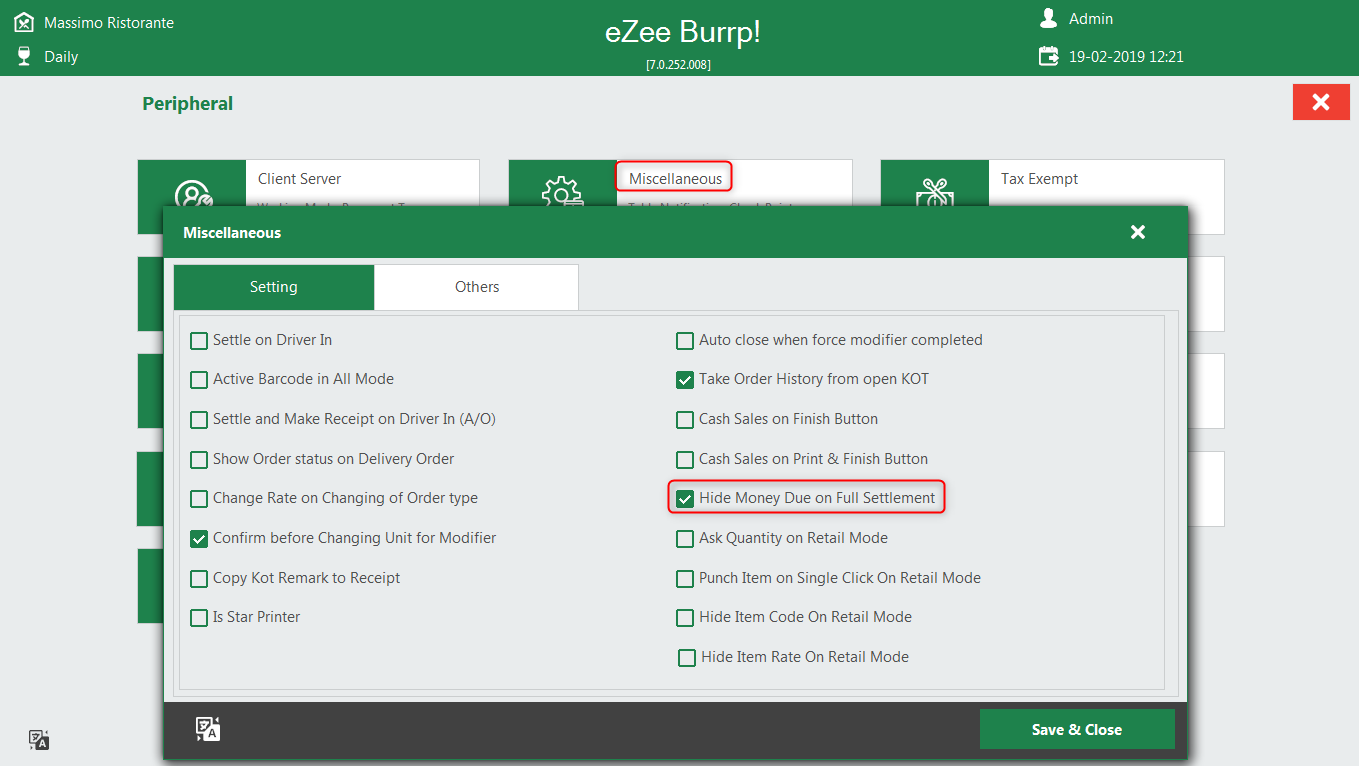Open the Client Server tile label
Image resolution: width=1359 pixels, height=766 pixels.
pyautogui.click(x=299, y=179)
